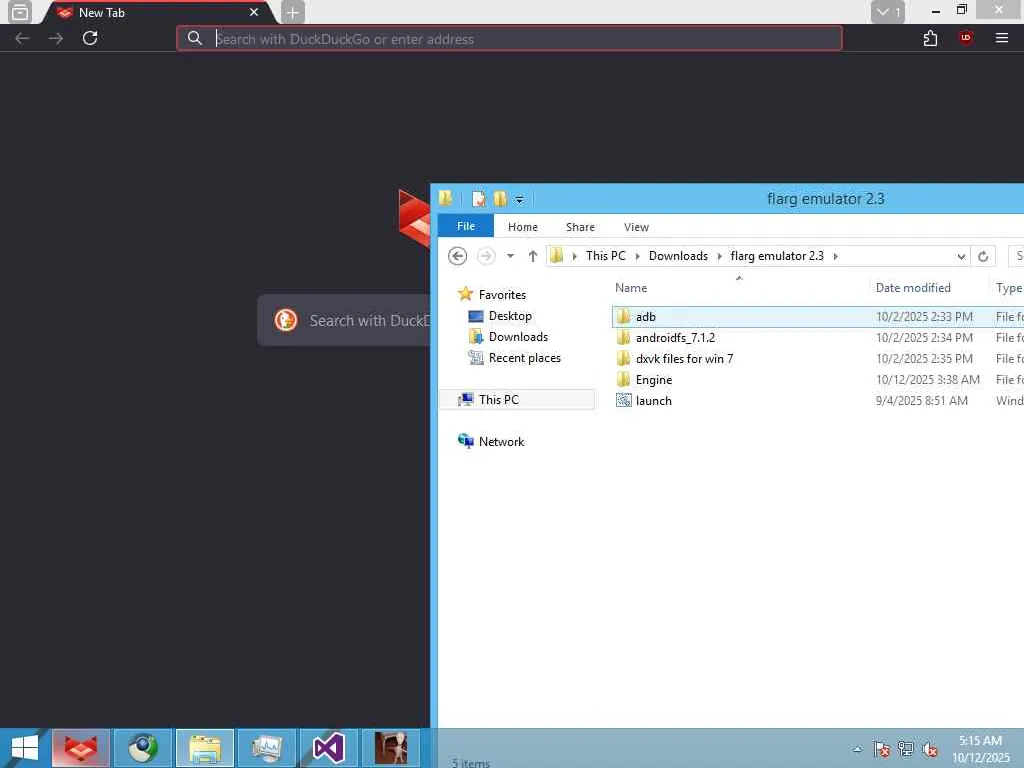1024x768 pixels.
Task: Open Explorer recent locations dropdown
Action: (511, 256)
